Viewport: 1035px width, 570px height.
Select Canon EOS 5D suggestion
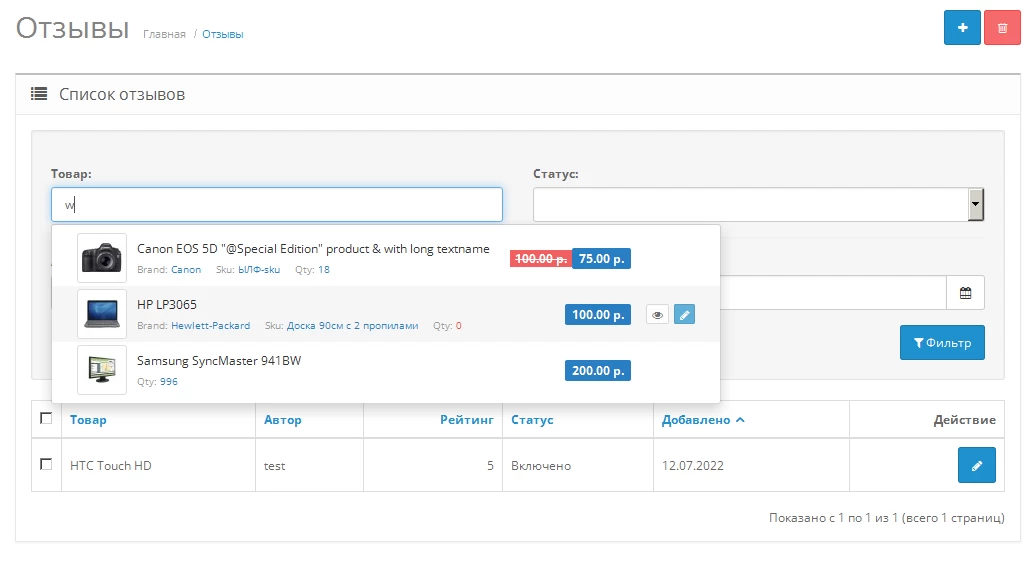[x=385, y=258]
